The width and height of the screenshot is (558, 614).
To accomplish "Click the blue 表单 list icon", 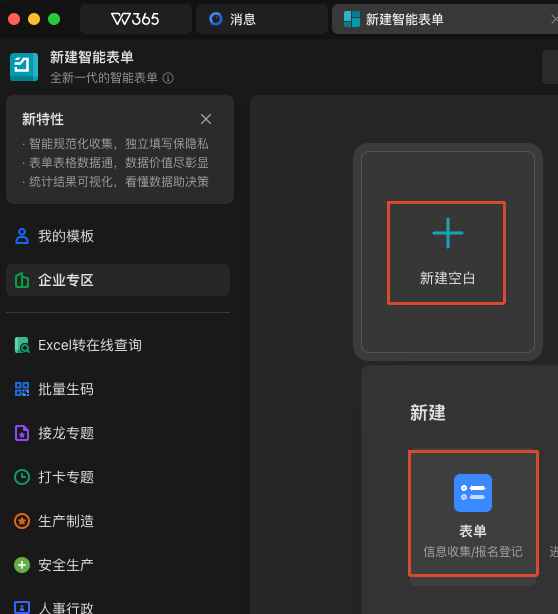I will pyautogui.click(x=473, y=493).
